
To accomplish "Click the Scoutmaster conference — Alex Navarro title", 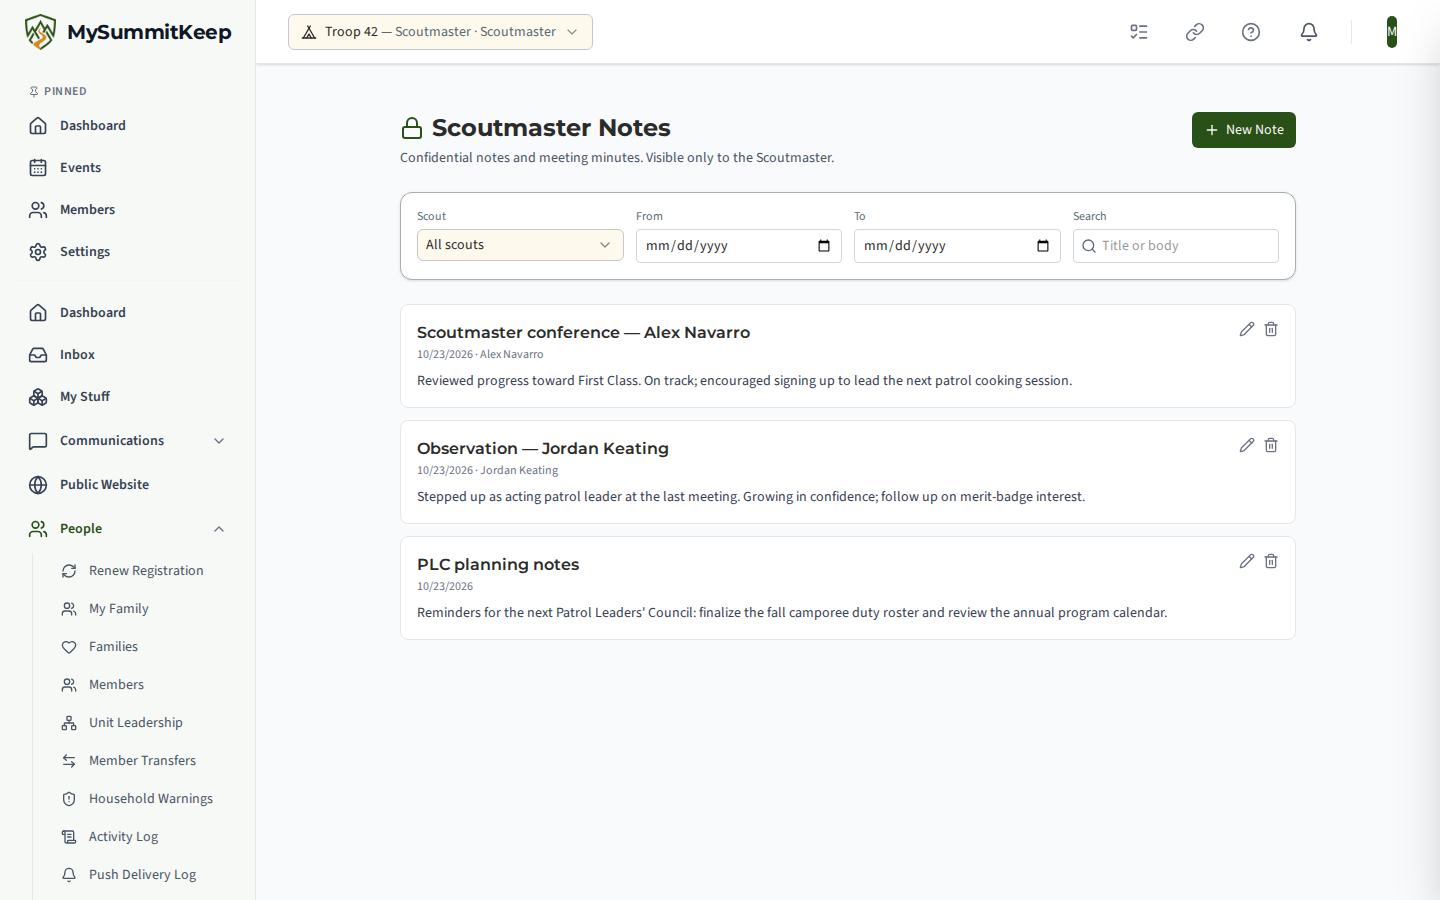I will pyautogui.click(x=583, y=333).
